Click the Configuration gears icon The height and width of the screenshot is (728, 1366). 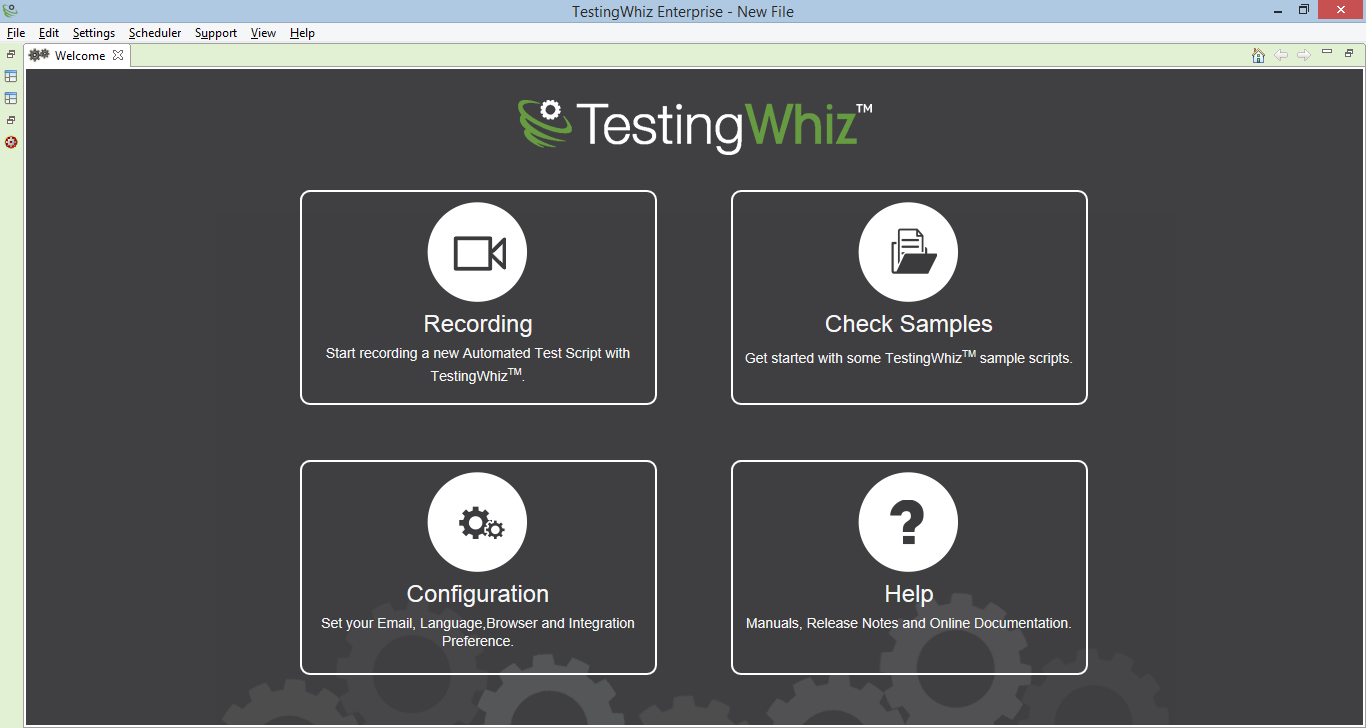pos(477,523)
